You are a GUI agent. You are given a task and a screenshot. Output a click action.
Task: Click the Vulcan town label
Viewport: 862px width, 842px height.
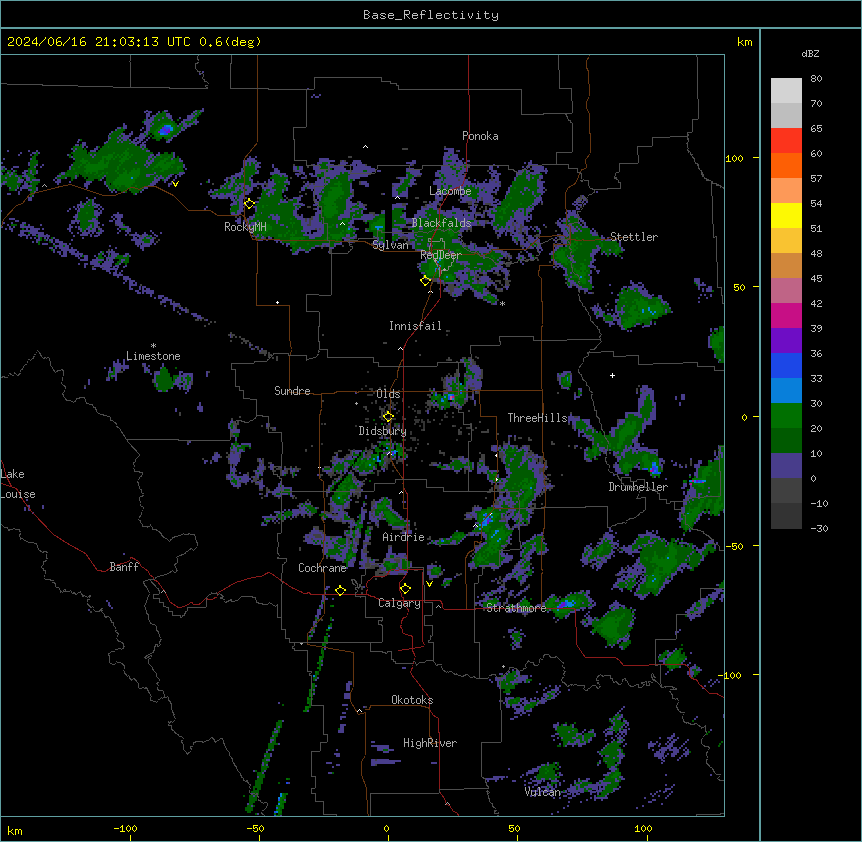(543, 792)
